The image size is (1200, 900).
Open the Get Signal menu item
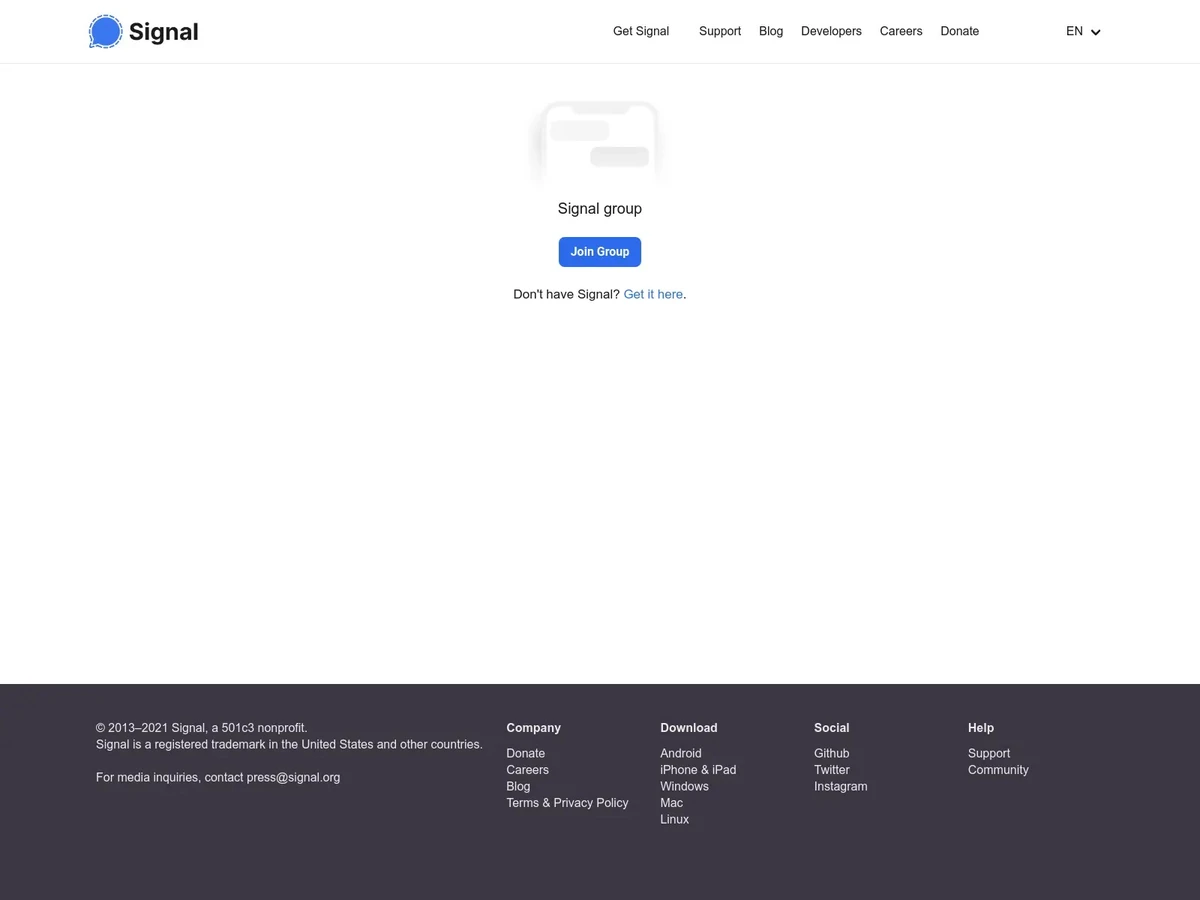(x=641, y=32)
